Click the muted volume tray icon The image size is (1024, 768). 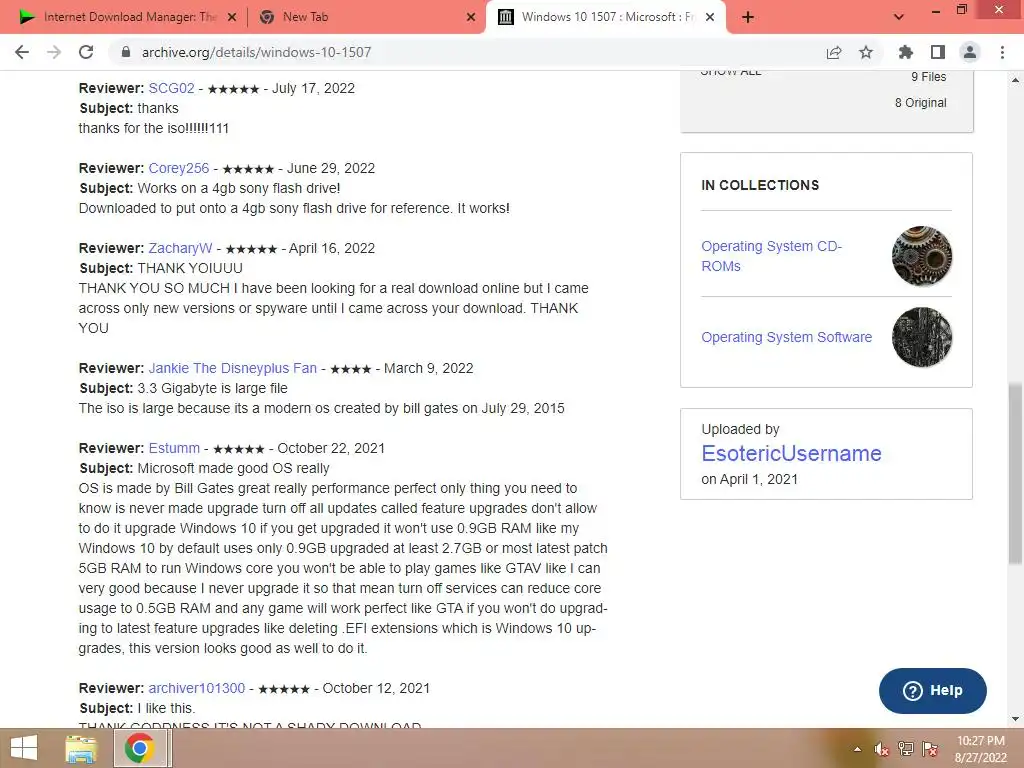[881, 749]
